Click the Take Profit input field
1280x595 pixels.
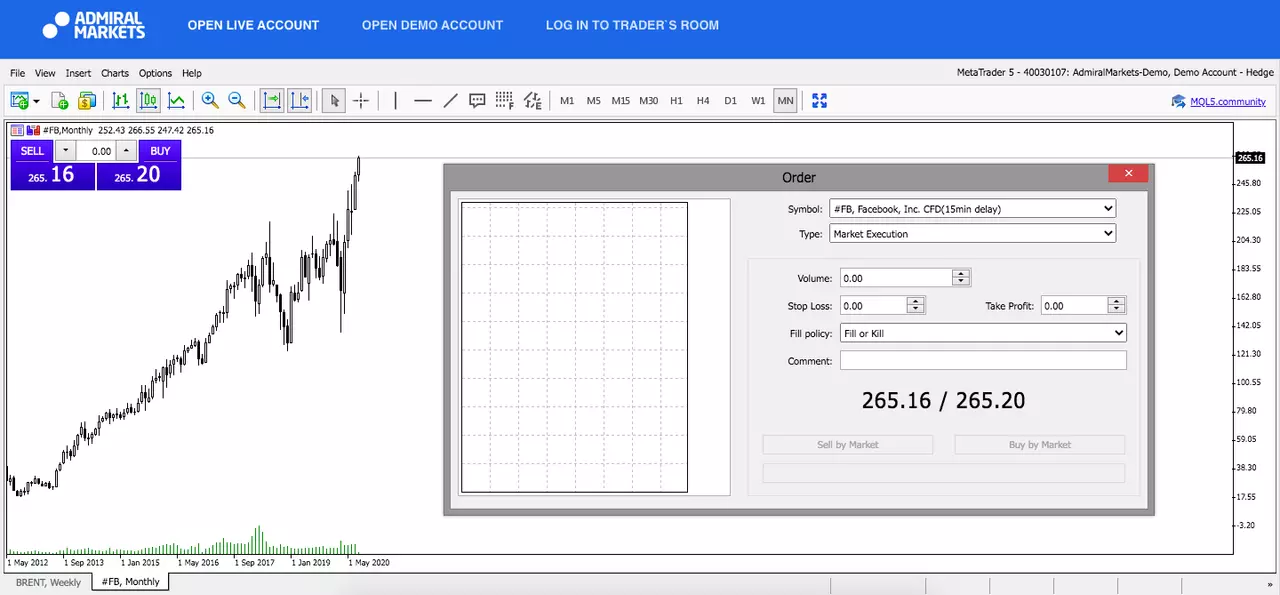(x=1074, y=306)
